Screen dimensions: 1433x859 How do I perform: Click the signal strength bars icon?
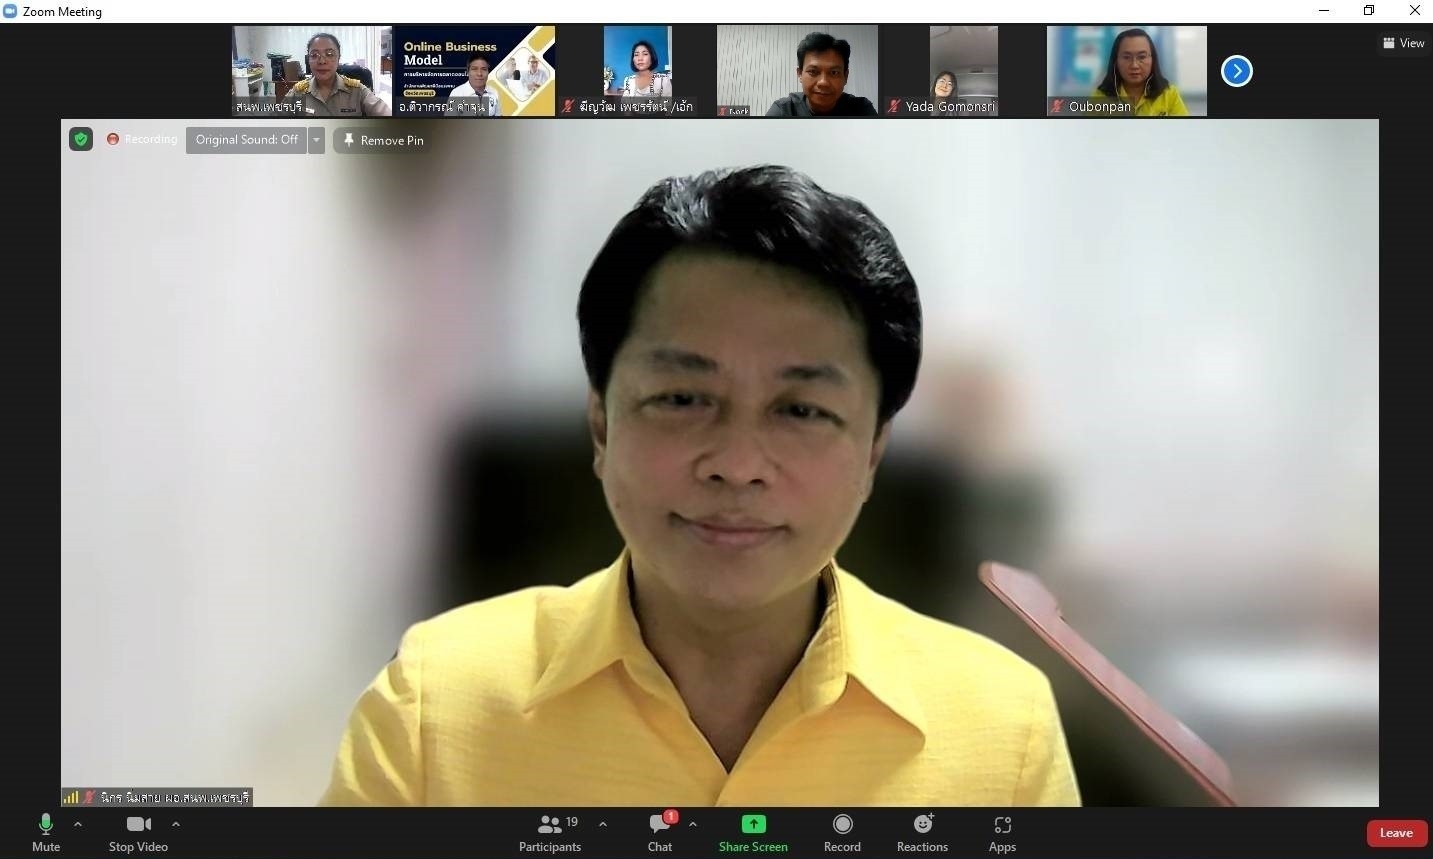(70, 798)
